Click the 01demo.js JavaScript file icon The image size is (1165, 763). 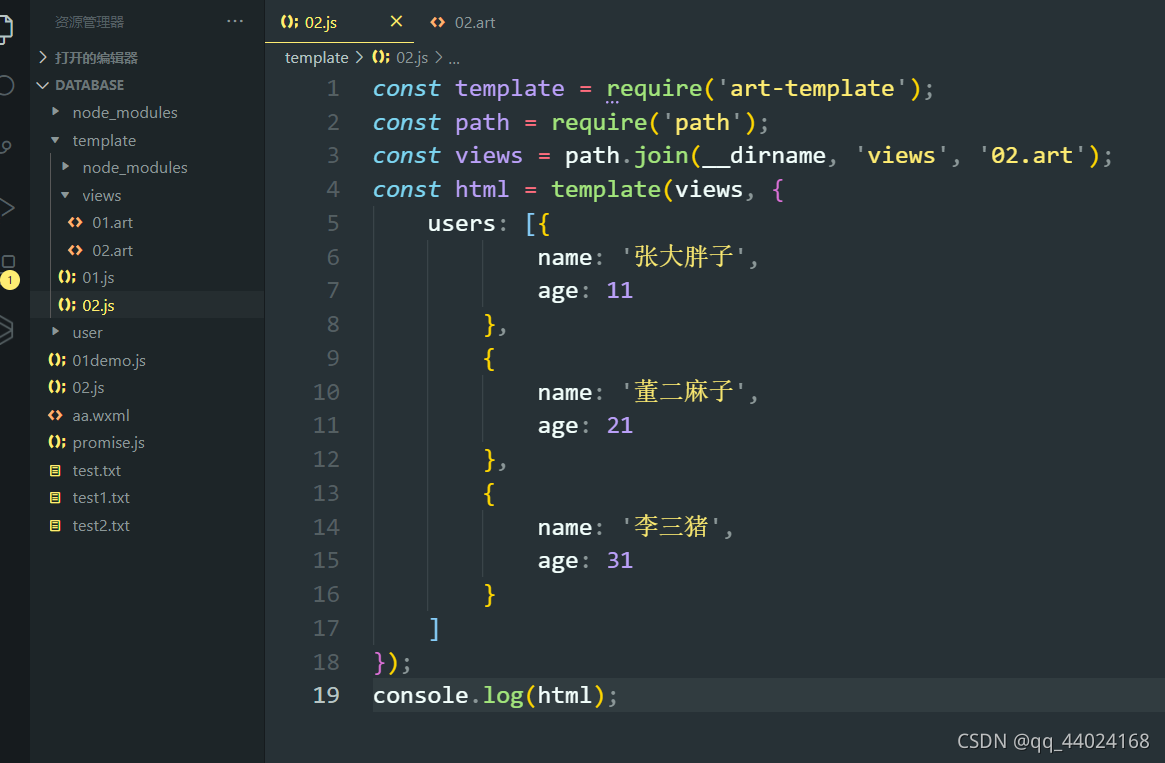coord(56,360)
